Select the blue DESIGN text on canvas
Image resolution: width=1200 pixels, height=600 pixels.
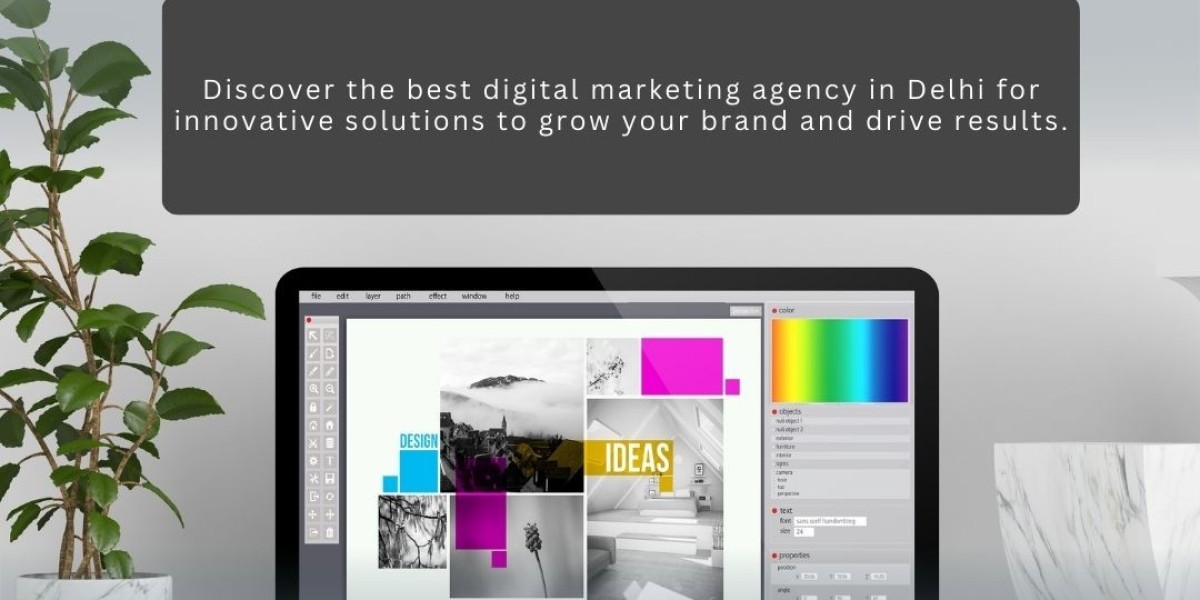click(419, 440)
